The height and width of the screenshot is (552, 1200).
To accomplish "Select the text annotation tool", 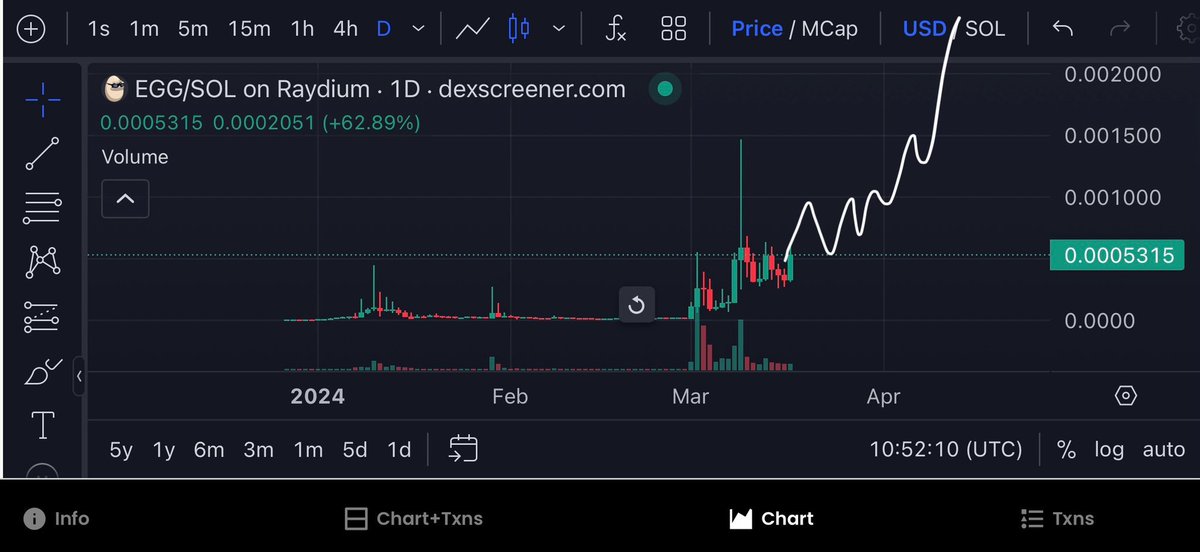I will (43, 426).
